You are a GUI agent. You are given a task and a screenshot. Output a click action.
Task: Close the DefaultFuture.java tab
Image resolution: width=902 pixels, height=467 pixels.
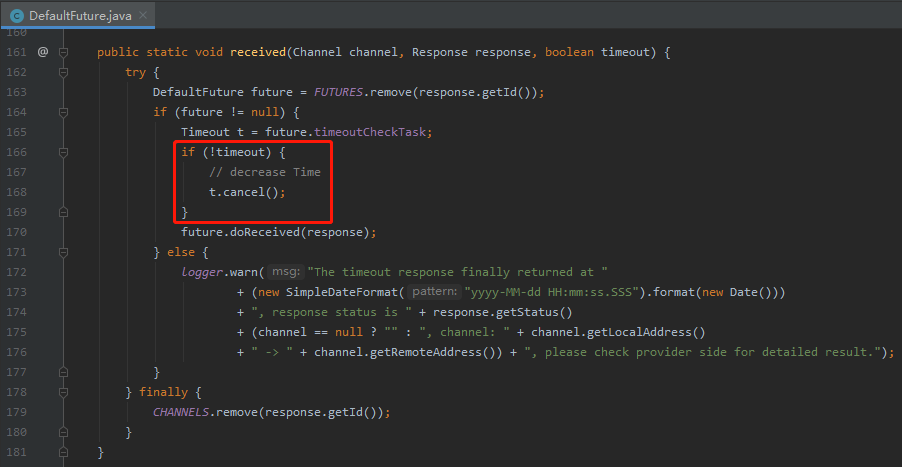coord(143,15)
